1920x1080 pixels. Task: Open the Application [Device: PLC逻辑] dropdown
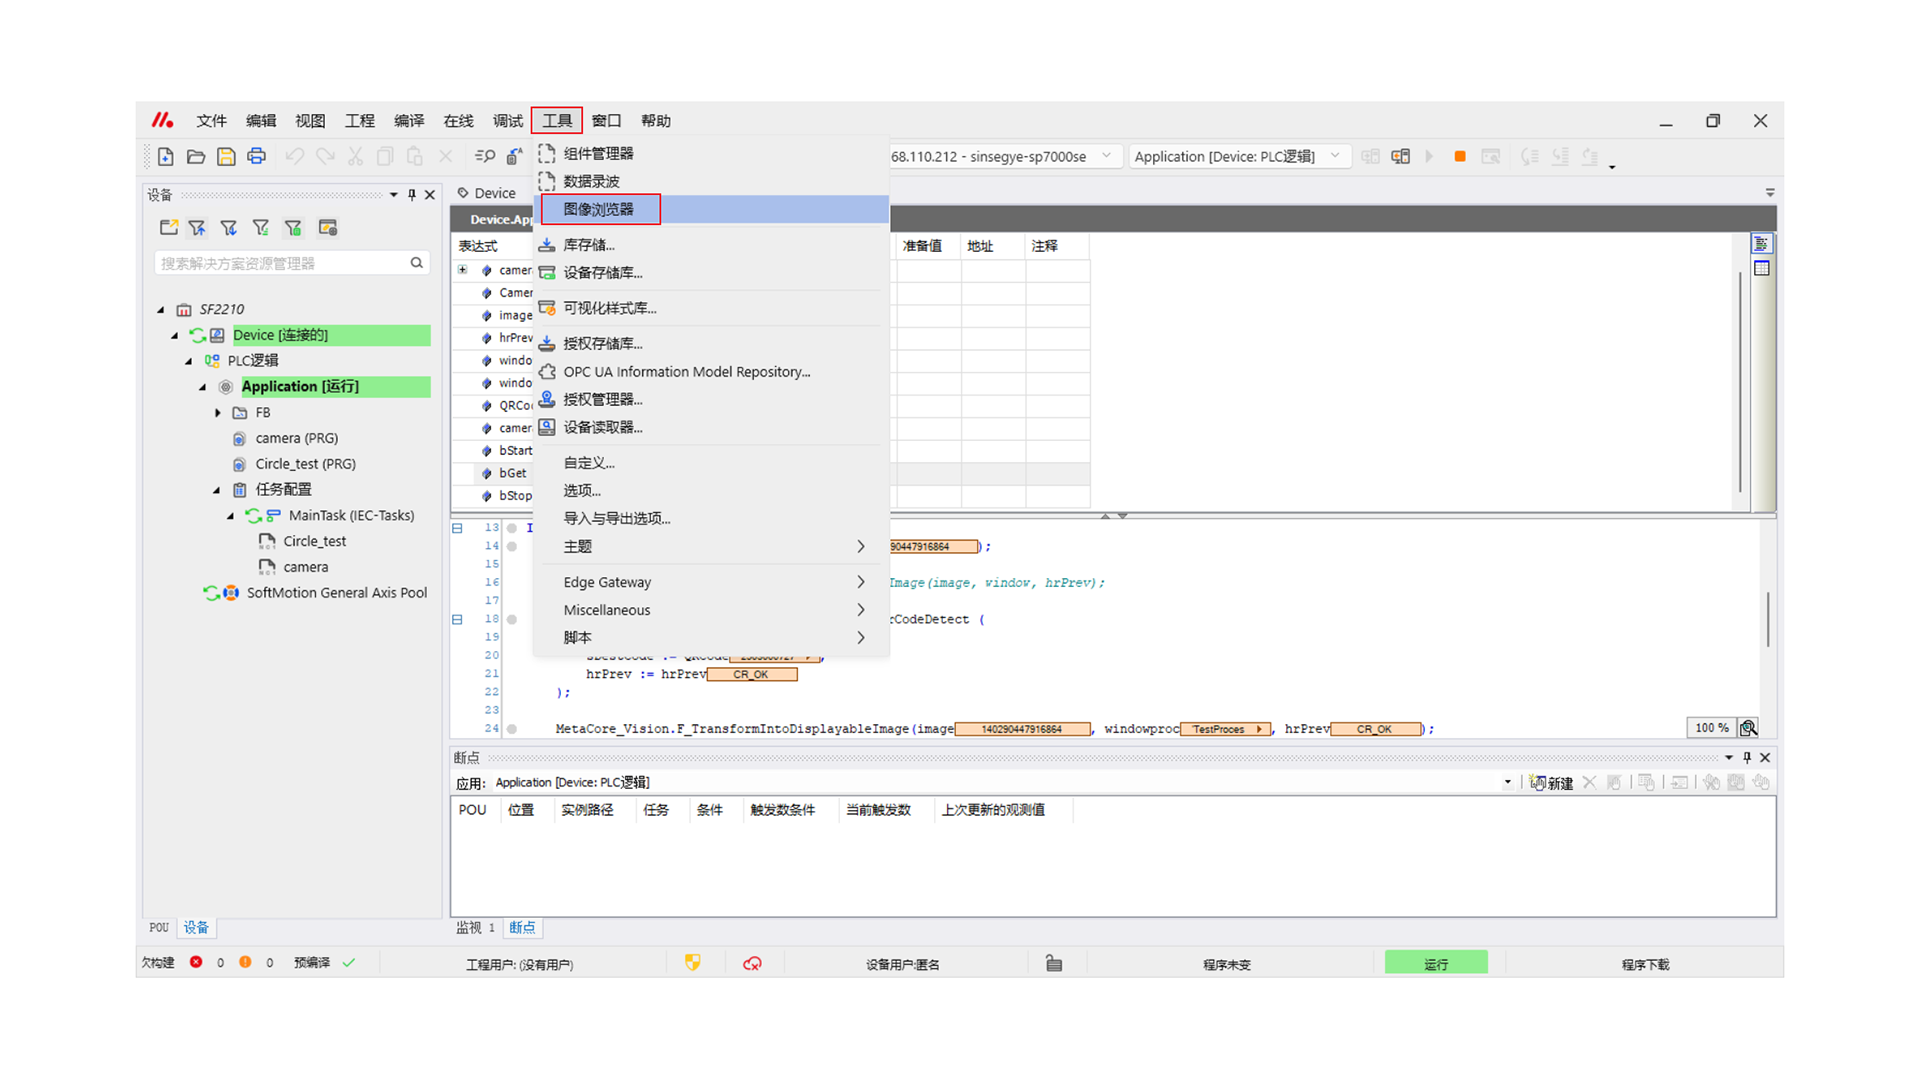(x=1334, y=156)
